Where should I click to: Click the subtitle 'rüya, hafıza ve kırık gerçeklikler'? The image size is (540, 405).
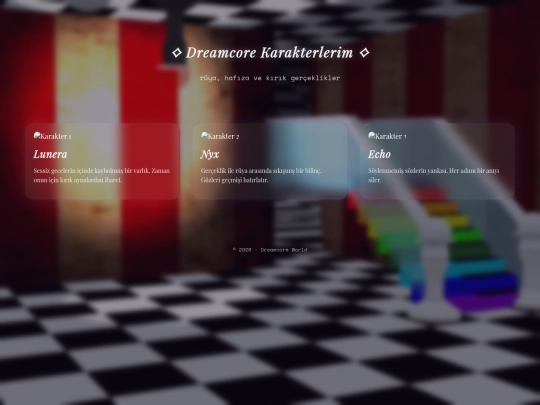tap(270, 78)
